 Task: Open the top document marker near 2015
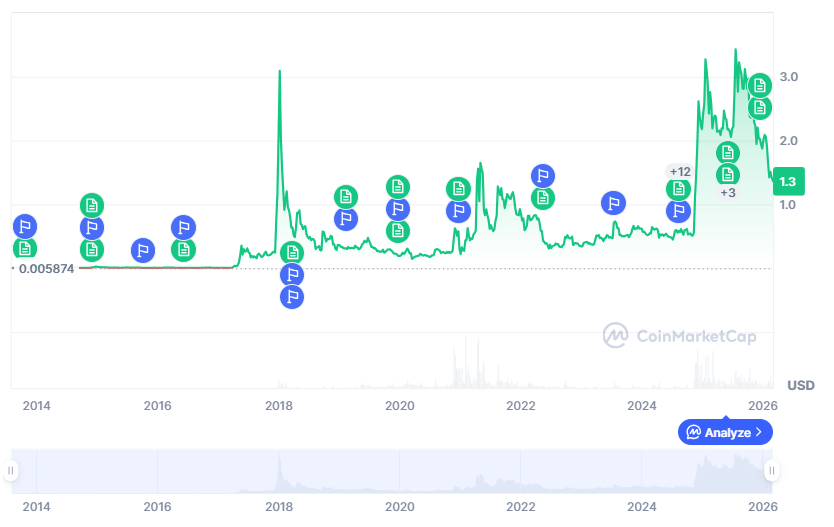(x=91, y=206)
